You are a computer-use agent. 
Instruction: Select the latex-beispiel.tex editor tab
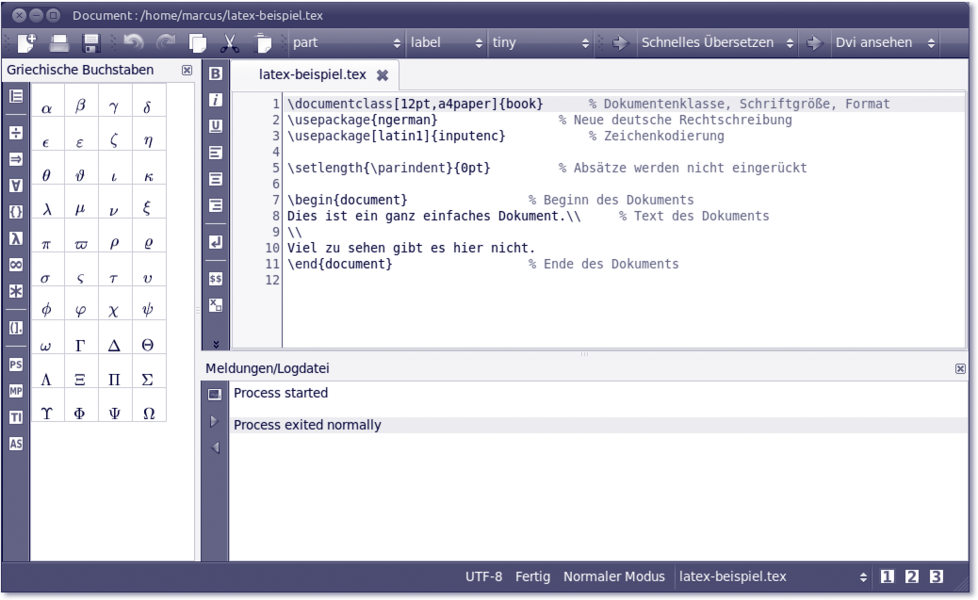tap(312, 75)
